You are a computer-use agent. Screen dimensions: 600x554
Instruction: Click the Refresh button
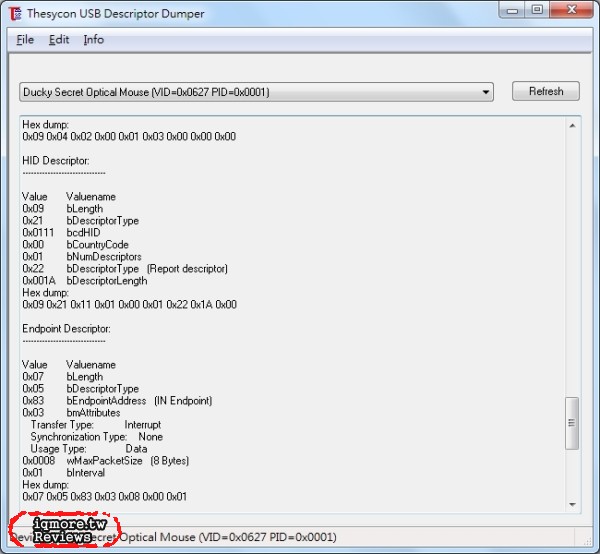pos(546,91)
